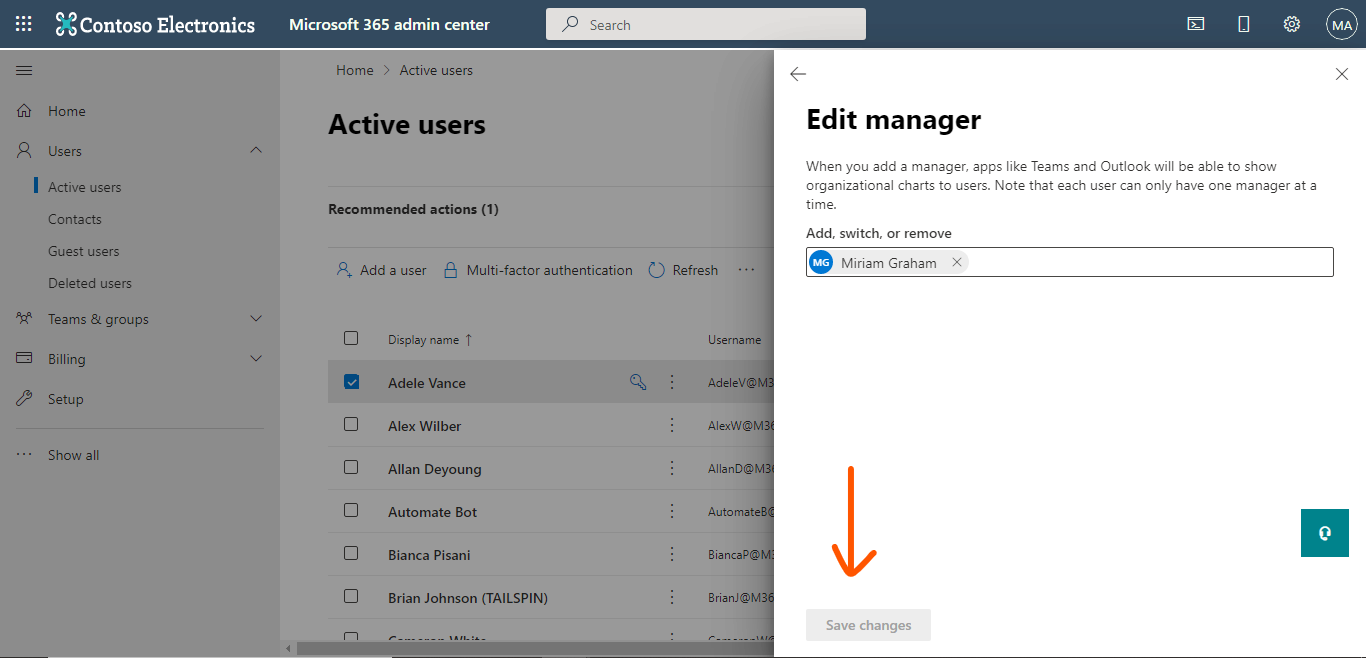
Task: Open the mobile app icon in top bar
Action: 1243,23
